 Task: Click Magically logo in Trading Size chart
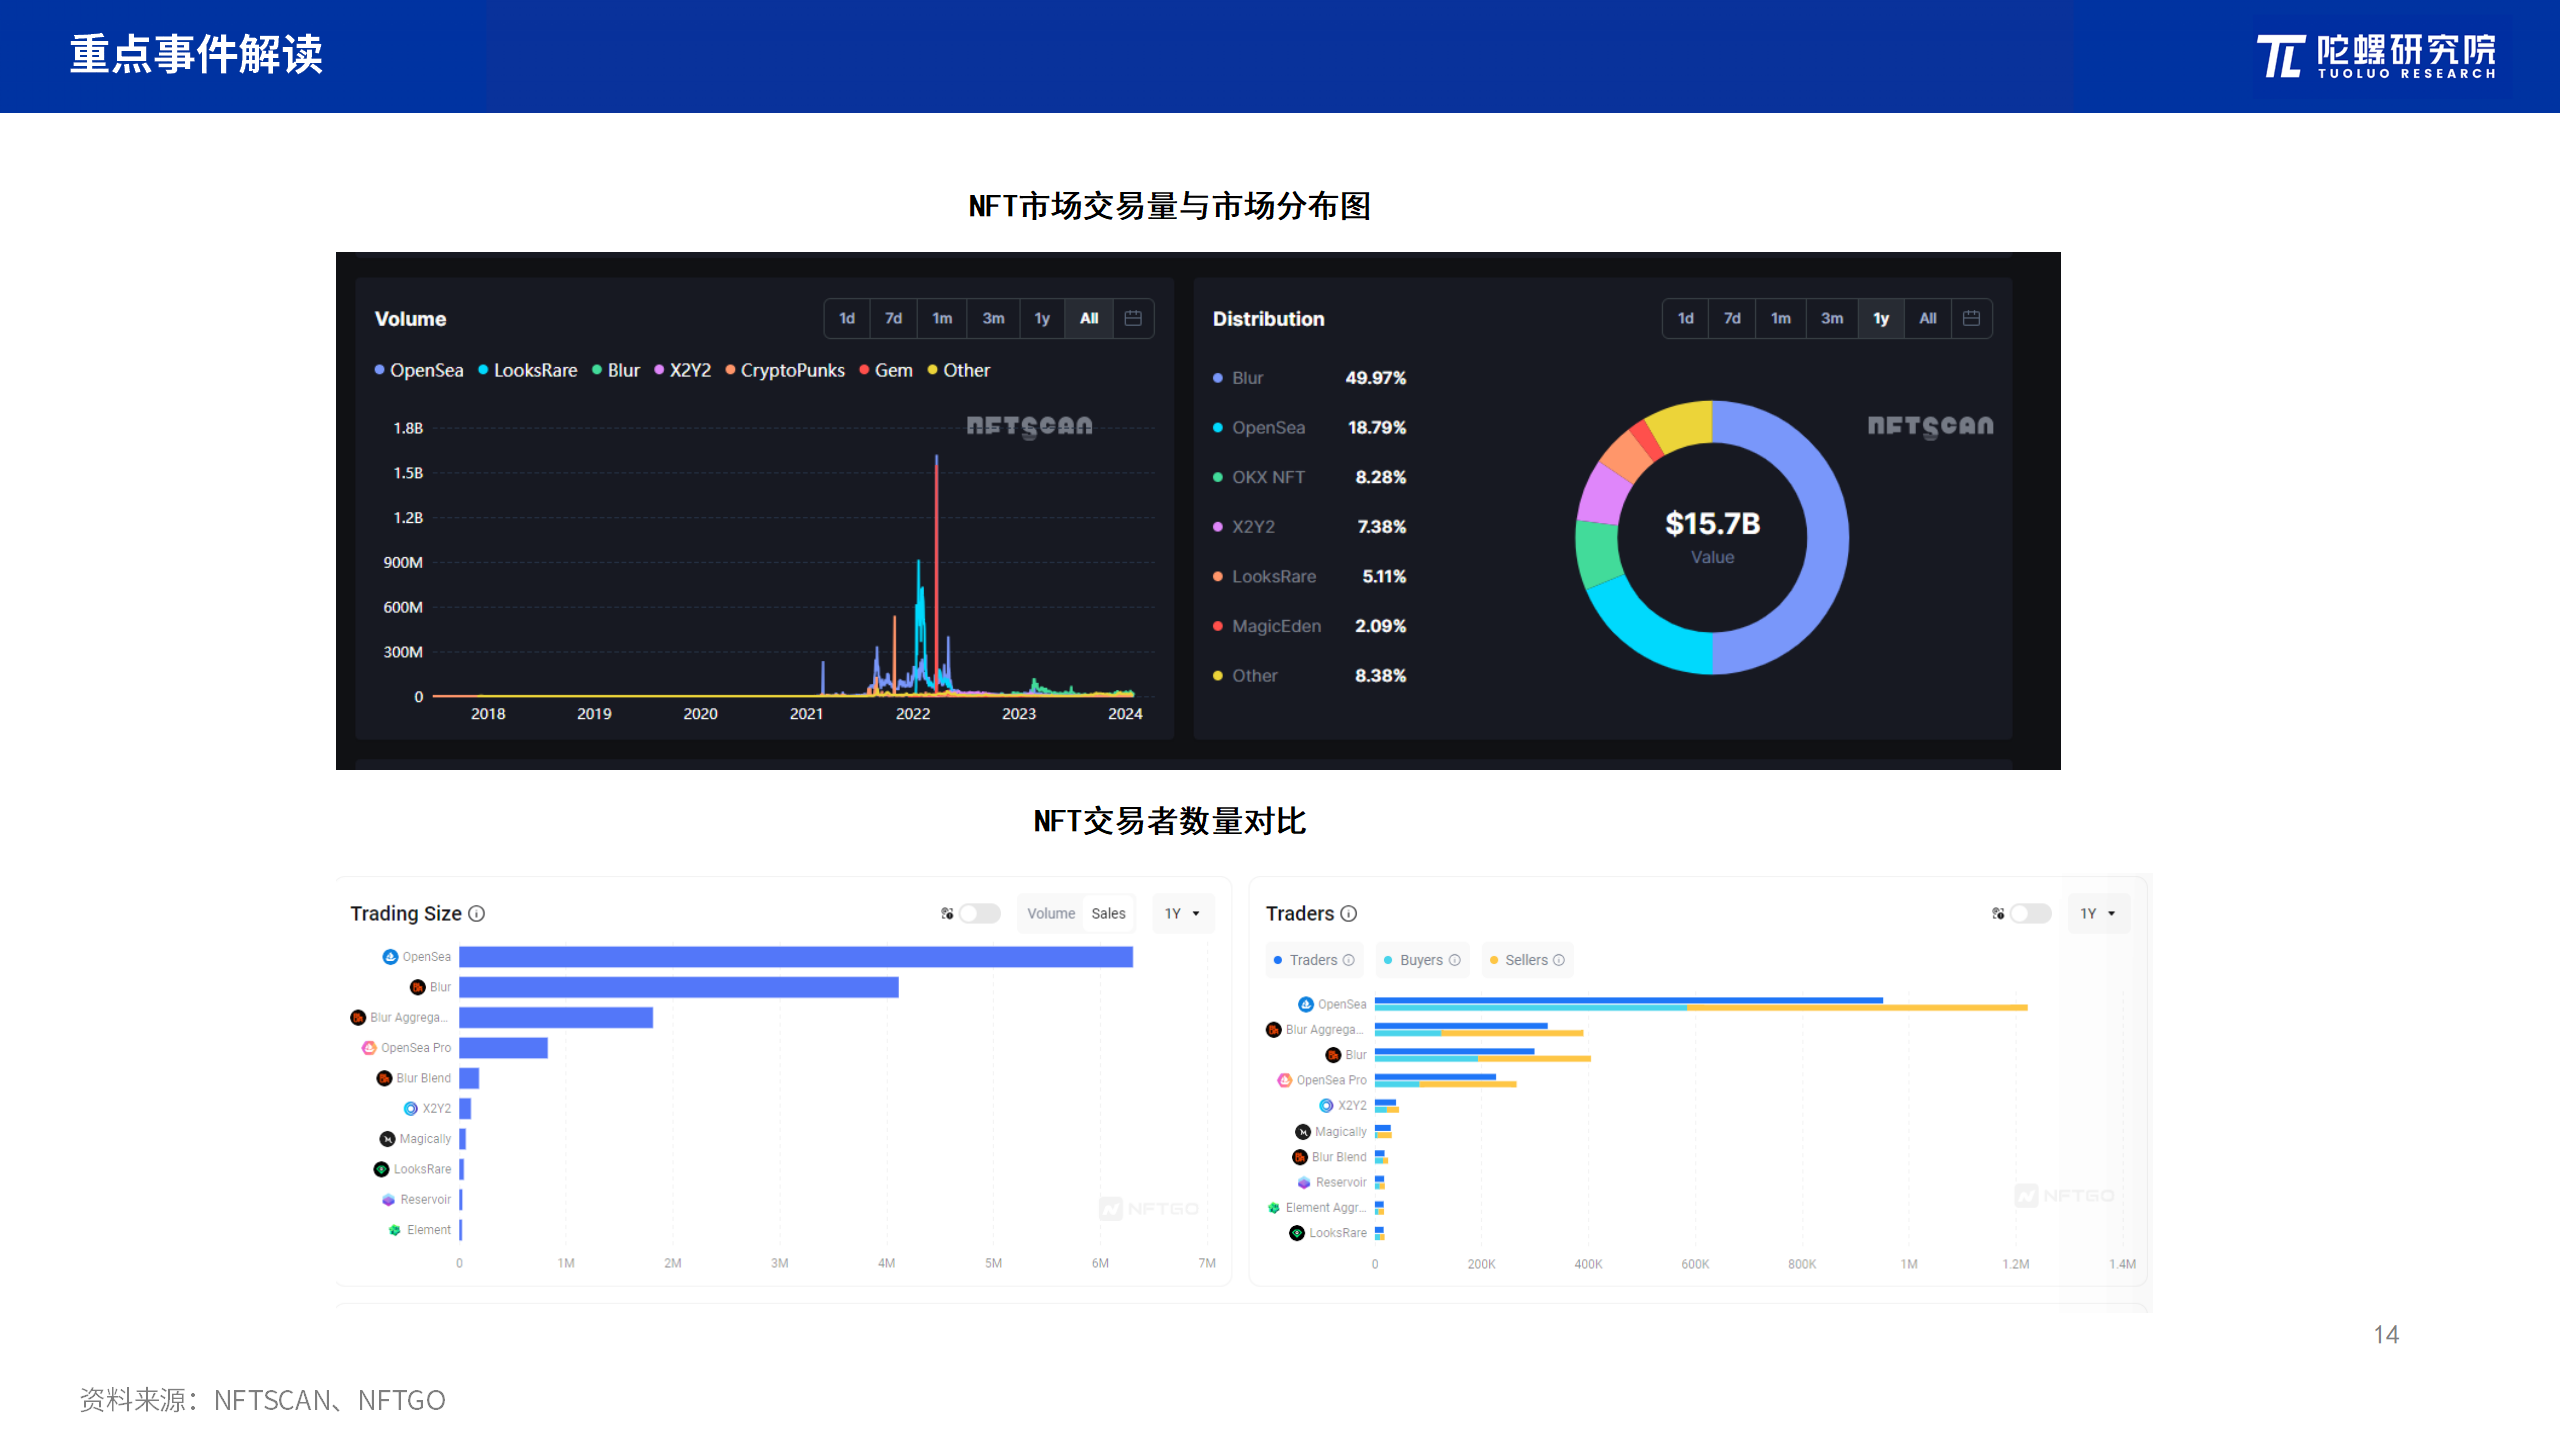pyautogui.click(x=388, y=1139)
